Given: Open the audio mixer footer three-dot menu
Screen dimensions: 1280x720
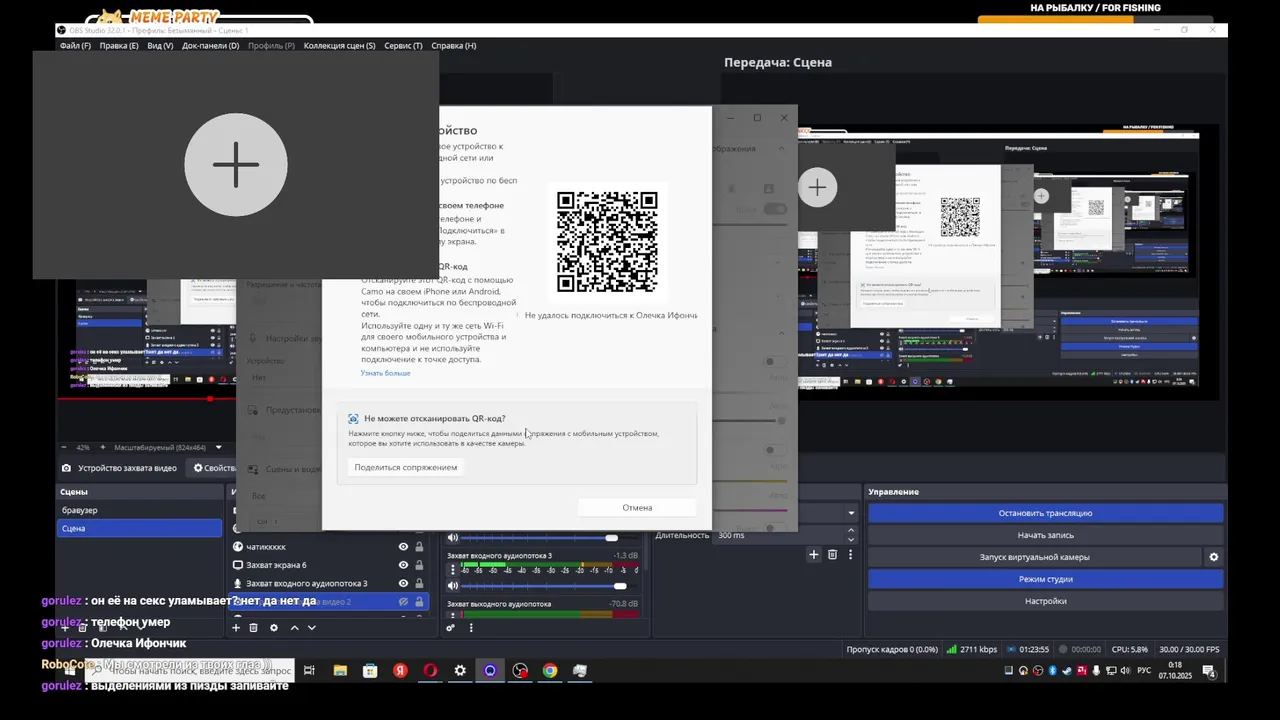Looking at the screenshot, I should (x=471, y=628).
